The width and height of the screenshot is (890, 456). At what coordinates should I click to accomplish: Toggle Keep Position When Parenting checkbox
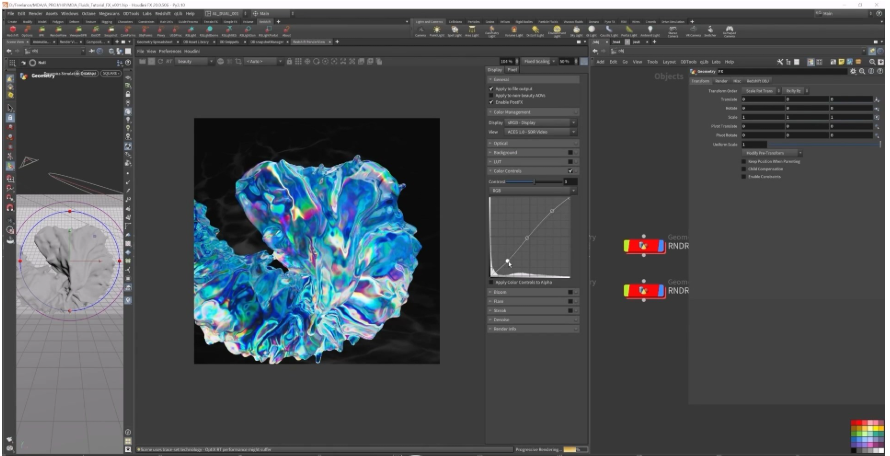click(743, 160)
